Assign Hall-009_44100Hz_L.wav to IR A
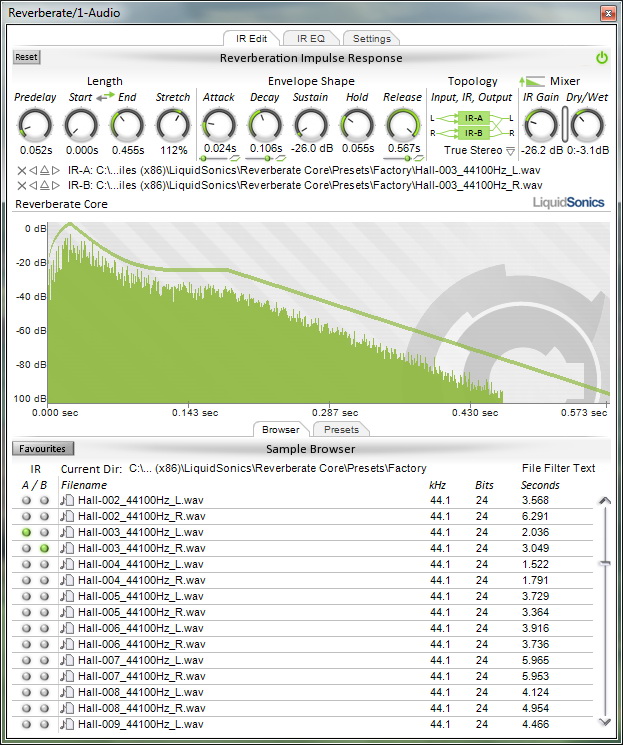Viewport: 623px width, 745px height. tap(27, 724)
